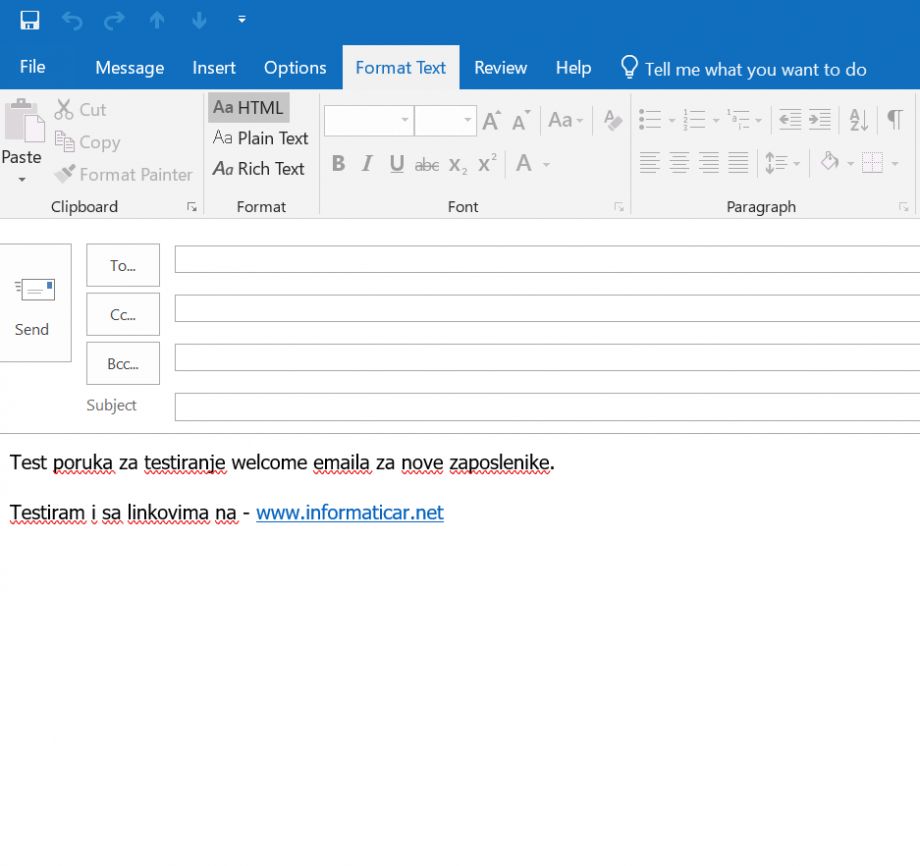
Task: Open the Change Case dropdown
Action: click(566, 119)
